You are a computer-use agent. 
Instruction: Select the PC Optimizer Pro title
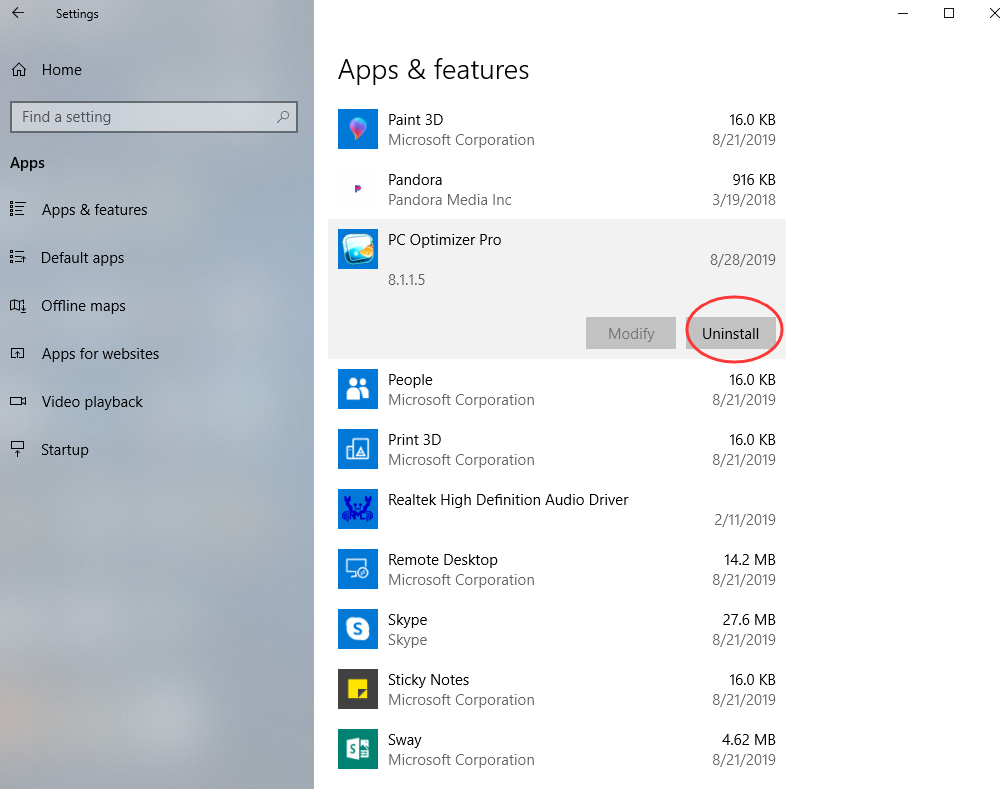tap(445, 240)
